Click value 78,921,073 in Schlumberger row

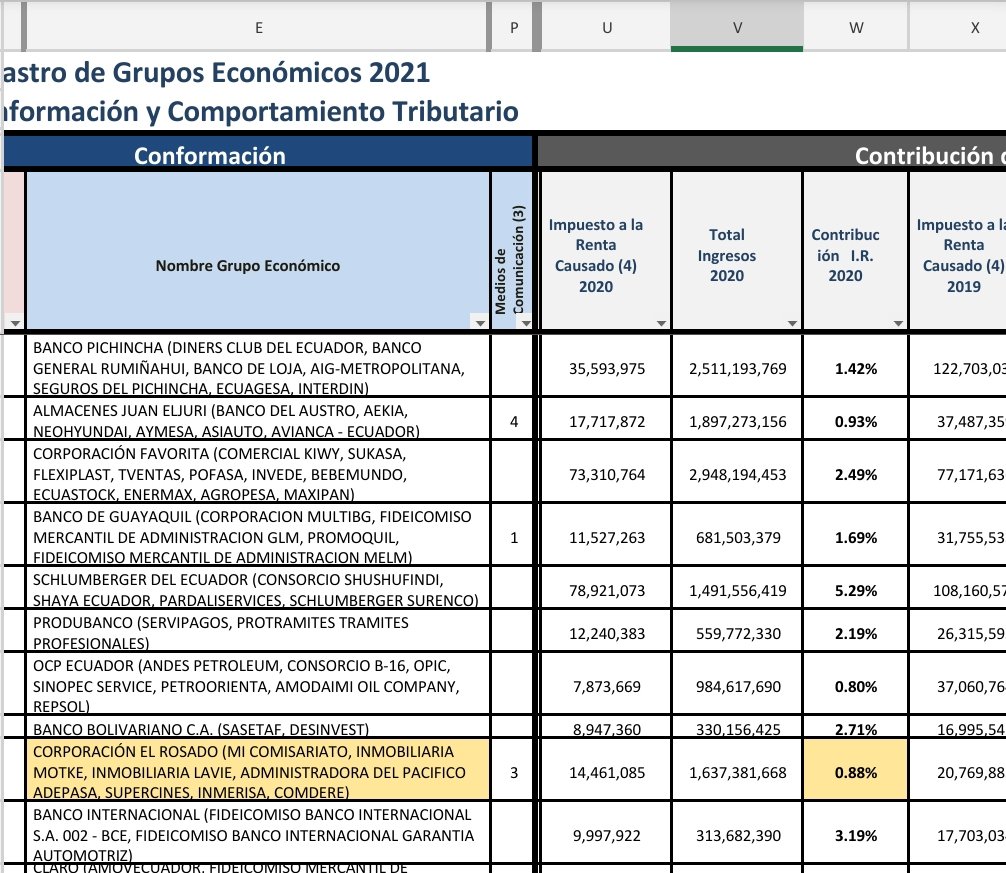click(607, 590)
